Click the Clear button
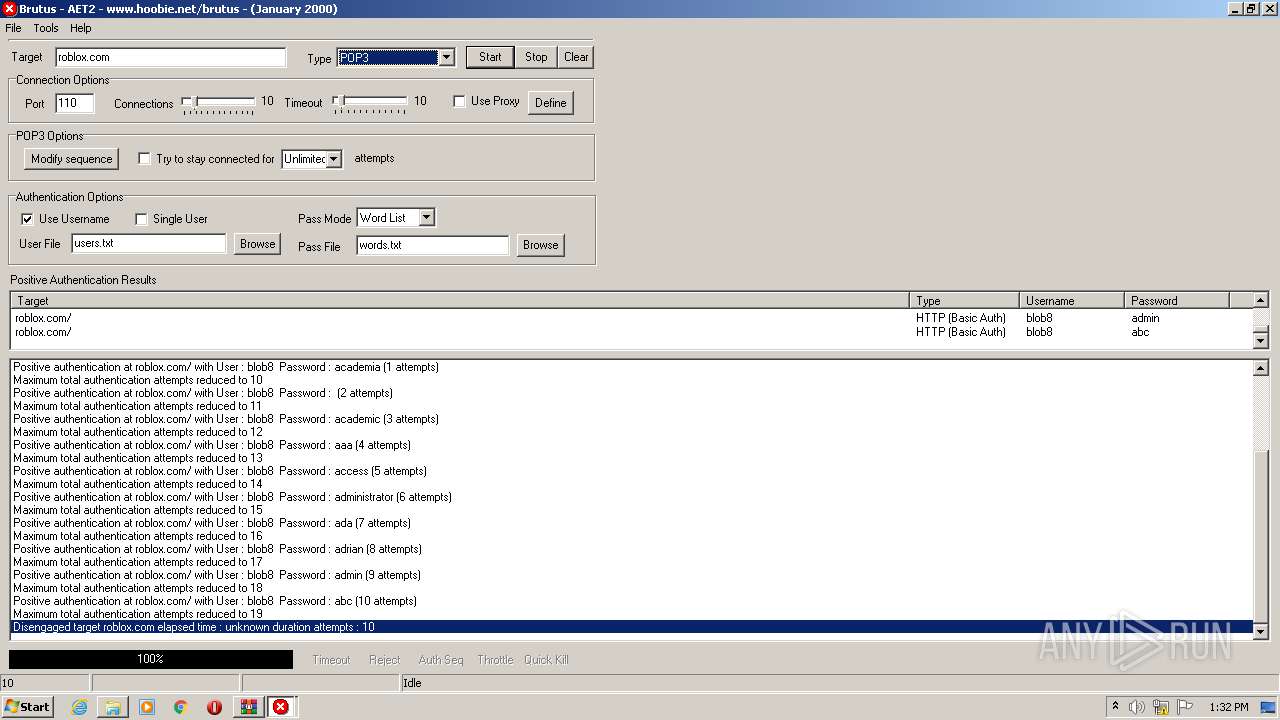 click(x=576, y=57)
